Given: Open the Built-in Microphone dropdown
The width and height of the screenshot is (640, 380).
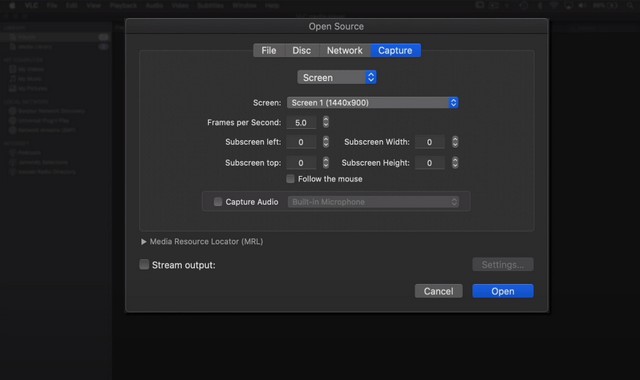Looking at the screenshot, I should pyautogui.click(x=373, y=202).
